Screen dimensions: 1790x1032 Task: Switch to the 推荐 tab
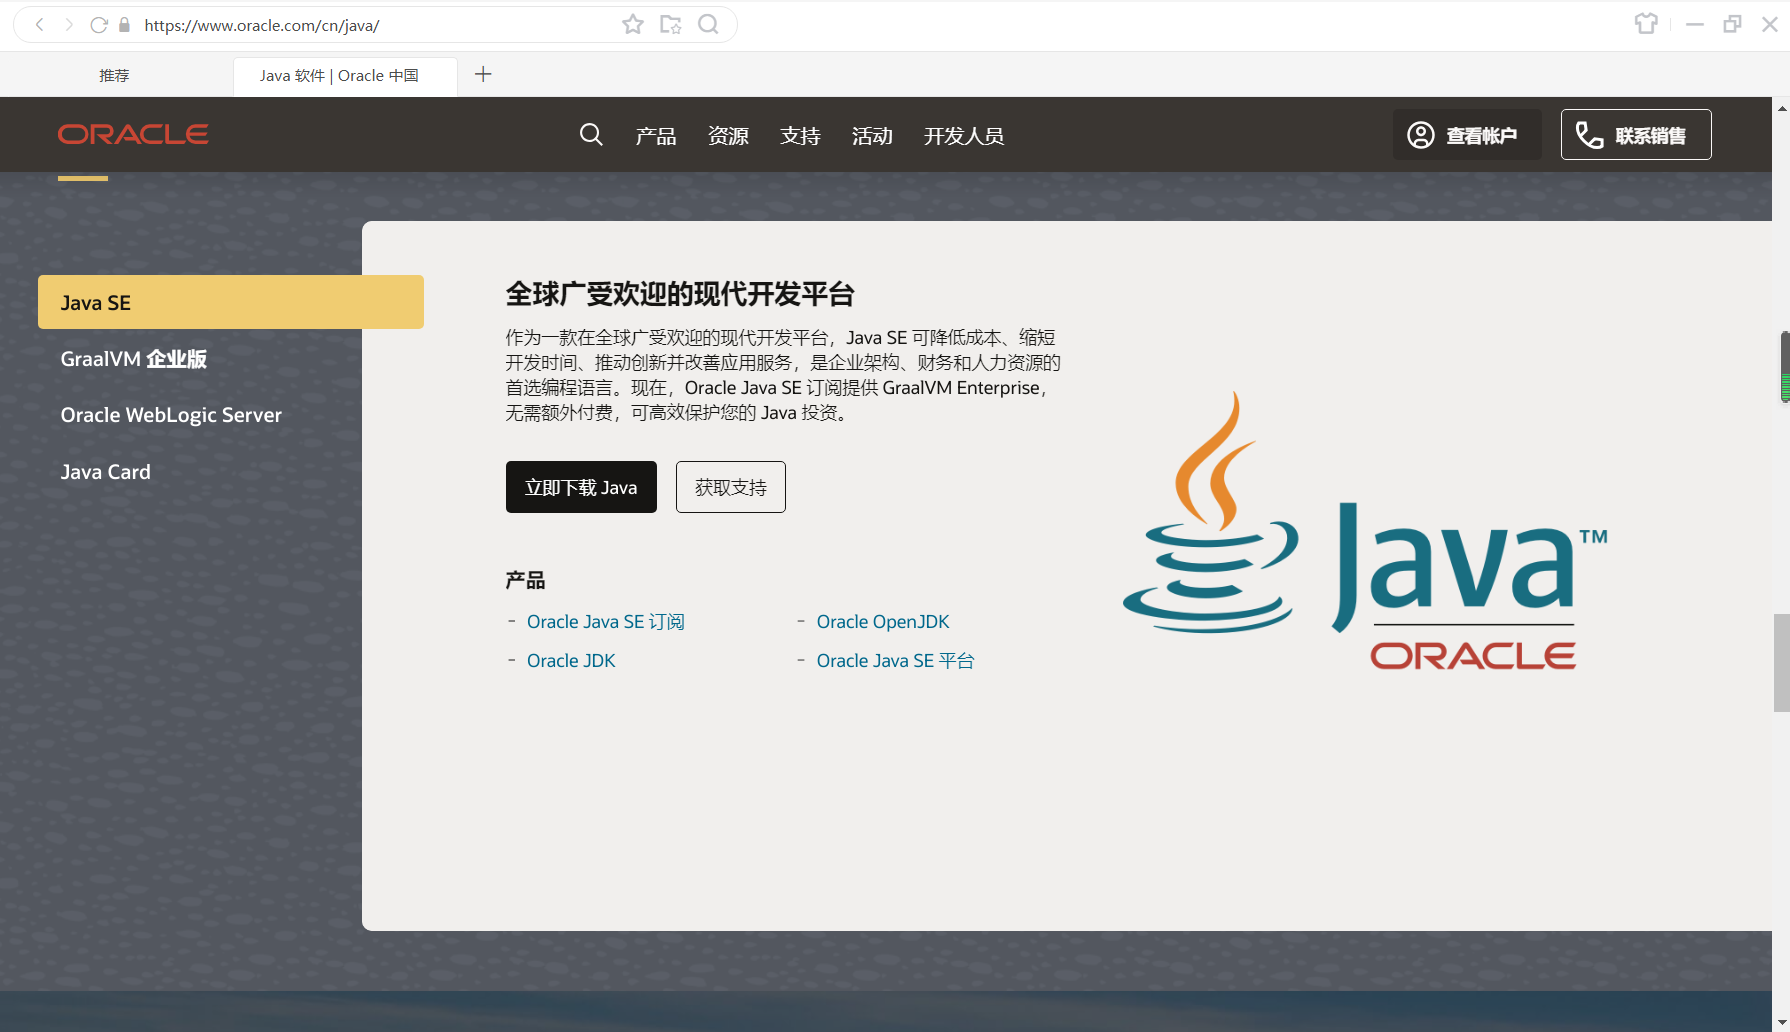click(114, 75)
